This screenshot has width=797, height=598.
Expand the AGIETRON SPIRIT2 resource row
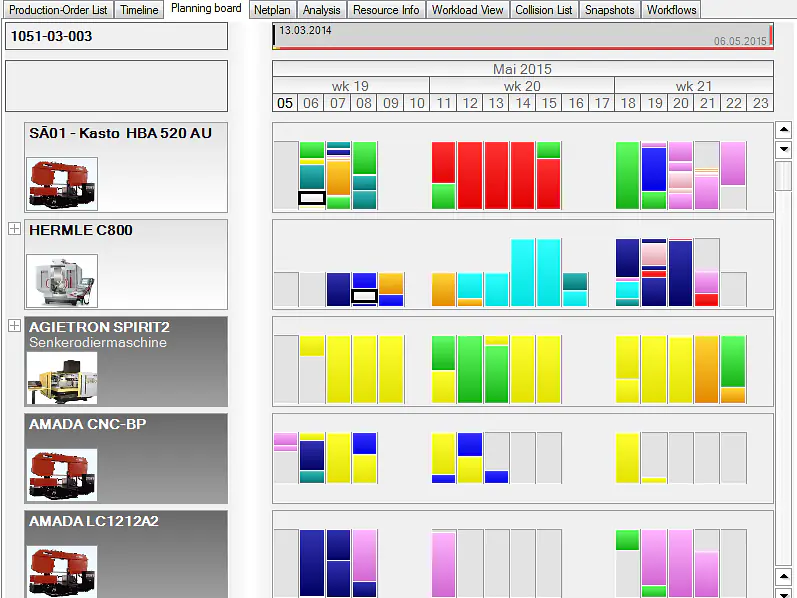(14, 326)
